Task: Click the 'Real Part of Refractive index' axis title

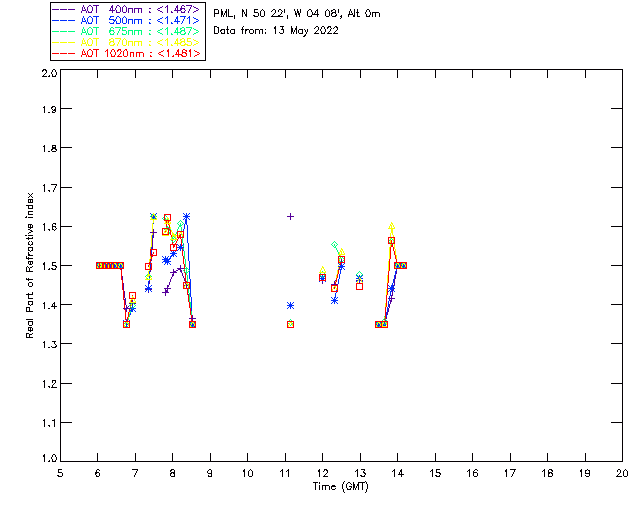Action: [x=29, y=265]
